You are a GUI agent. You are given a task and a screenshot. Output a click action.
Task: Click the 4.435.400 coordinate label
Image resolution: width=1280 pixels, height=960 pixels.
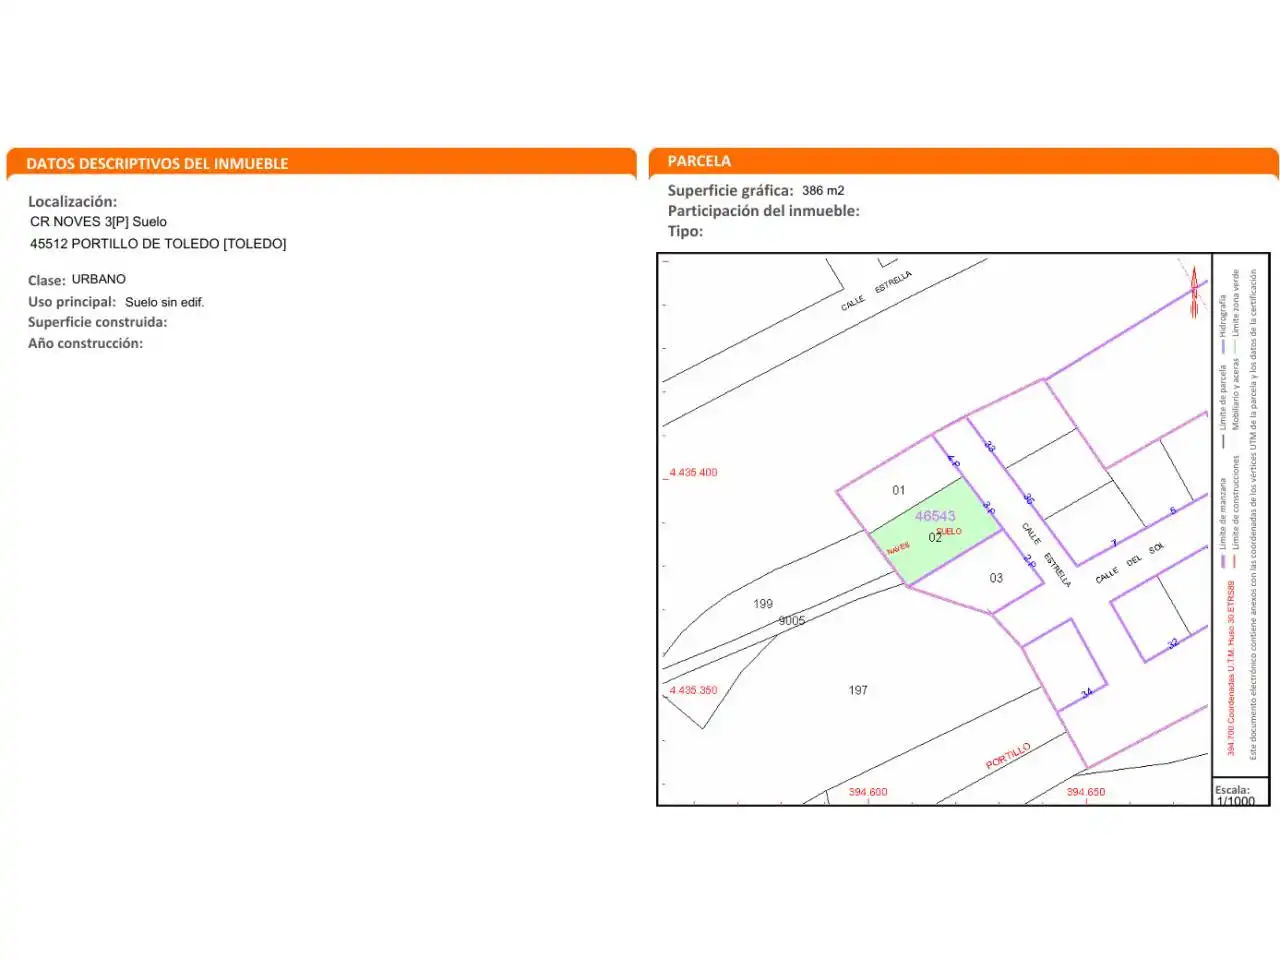(693, 472)
